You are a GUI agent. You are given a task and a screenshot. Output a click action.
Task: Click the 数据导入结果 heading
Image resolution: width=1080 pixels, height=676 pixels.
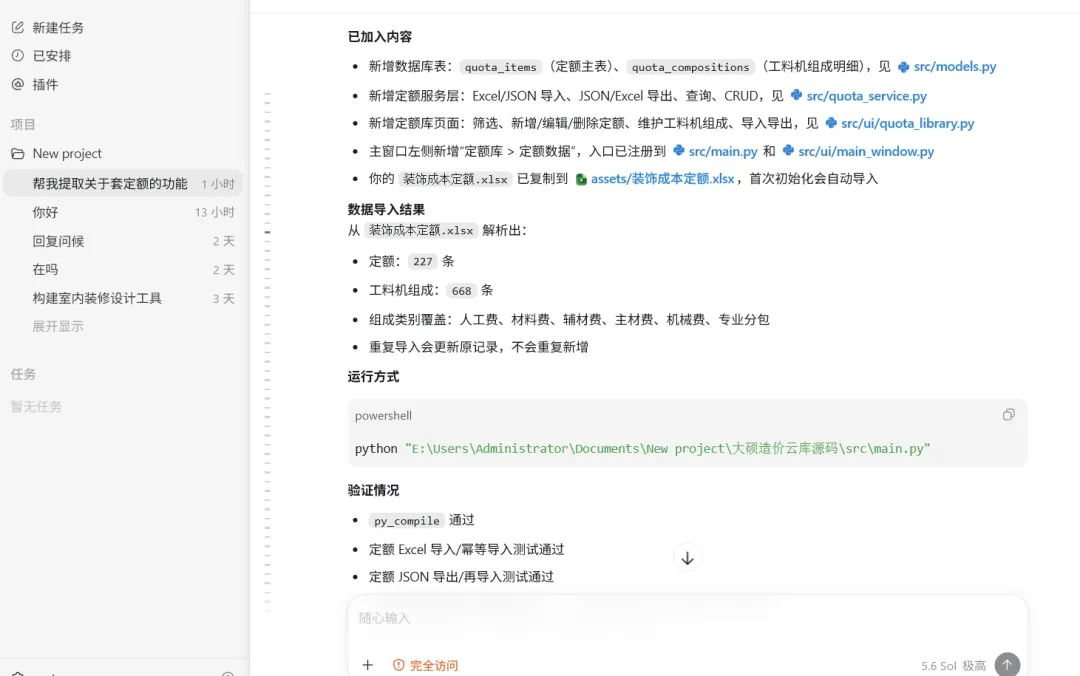coord(386,209)
